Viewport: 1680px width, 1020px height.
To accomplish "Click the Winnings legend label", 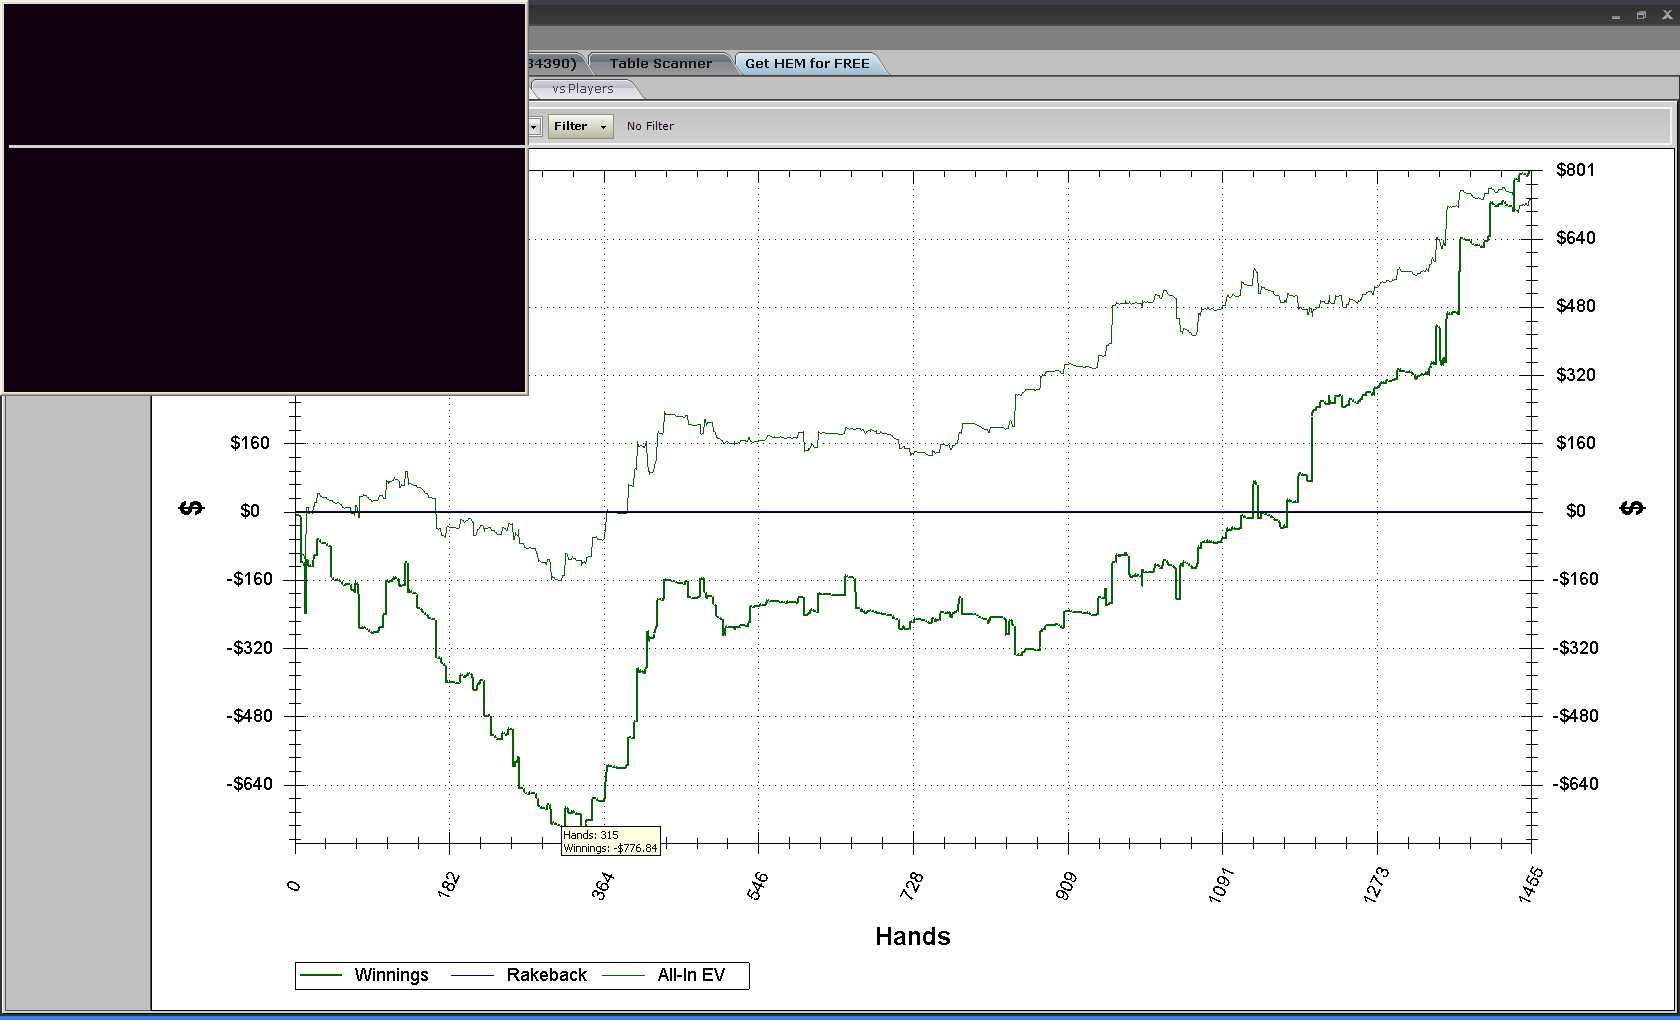I will [x=391, y=975].
